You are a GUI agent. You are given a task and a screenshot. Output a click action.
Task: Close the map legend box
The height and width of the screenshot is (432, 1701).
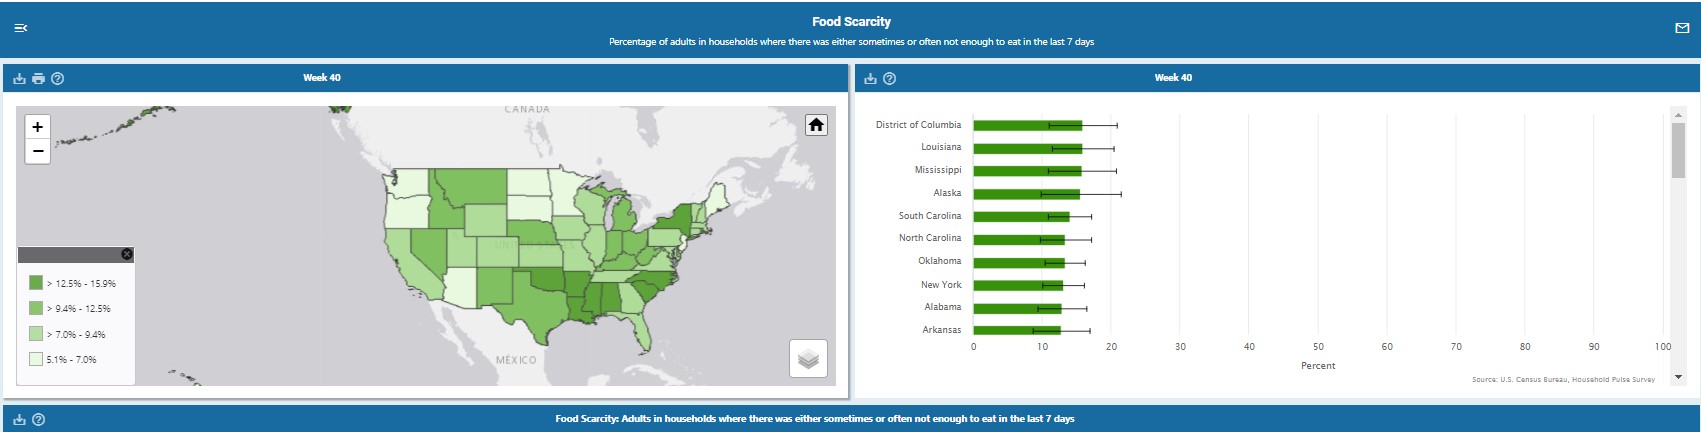pos(126,254)
